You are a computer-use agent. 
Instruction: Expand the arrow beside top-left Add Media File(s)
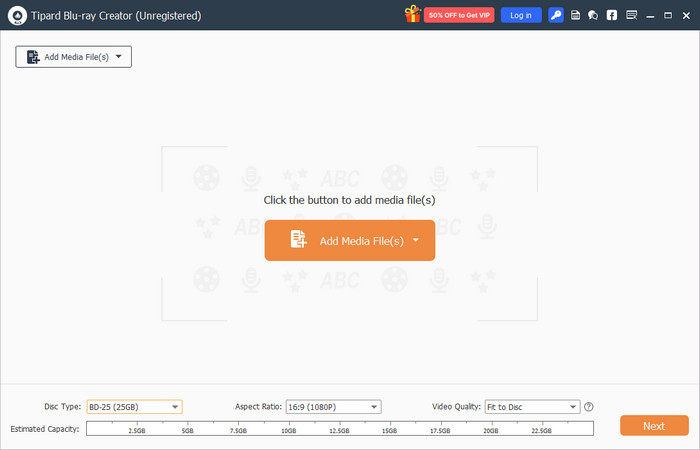click(119, 57)
